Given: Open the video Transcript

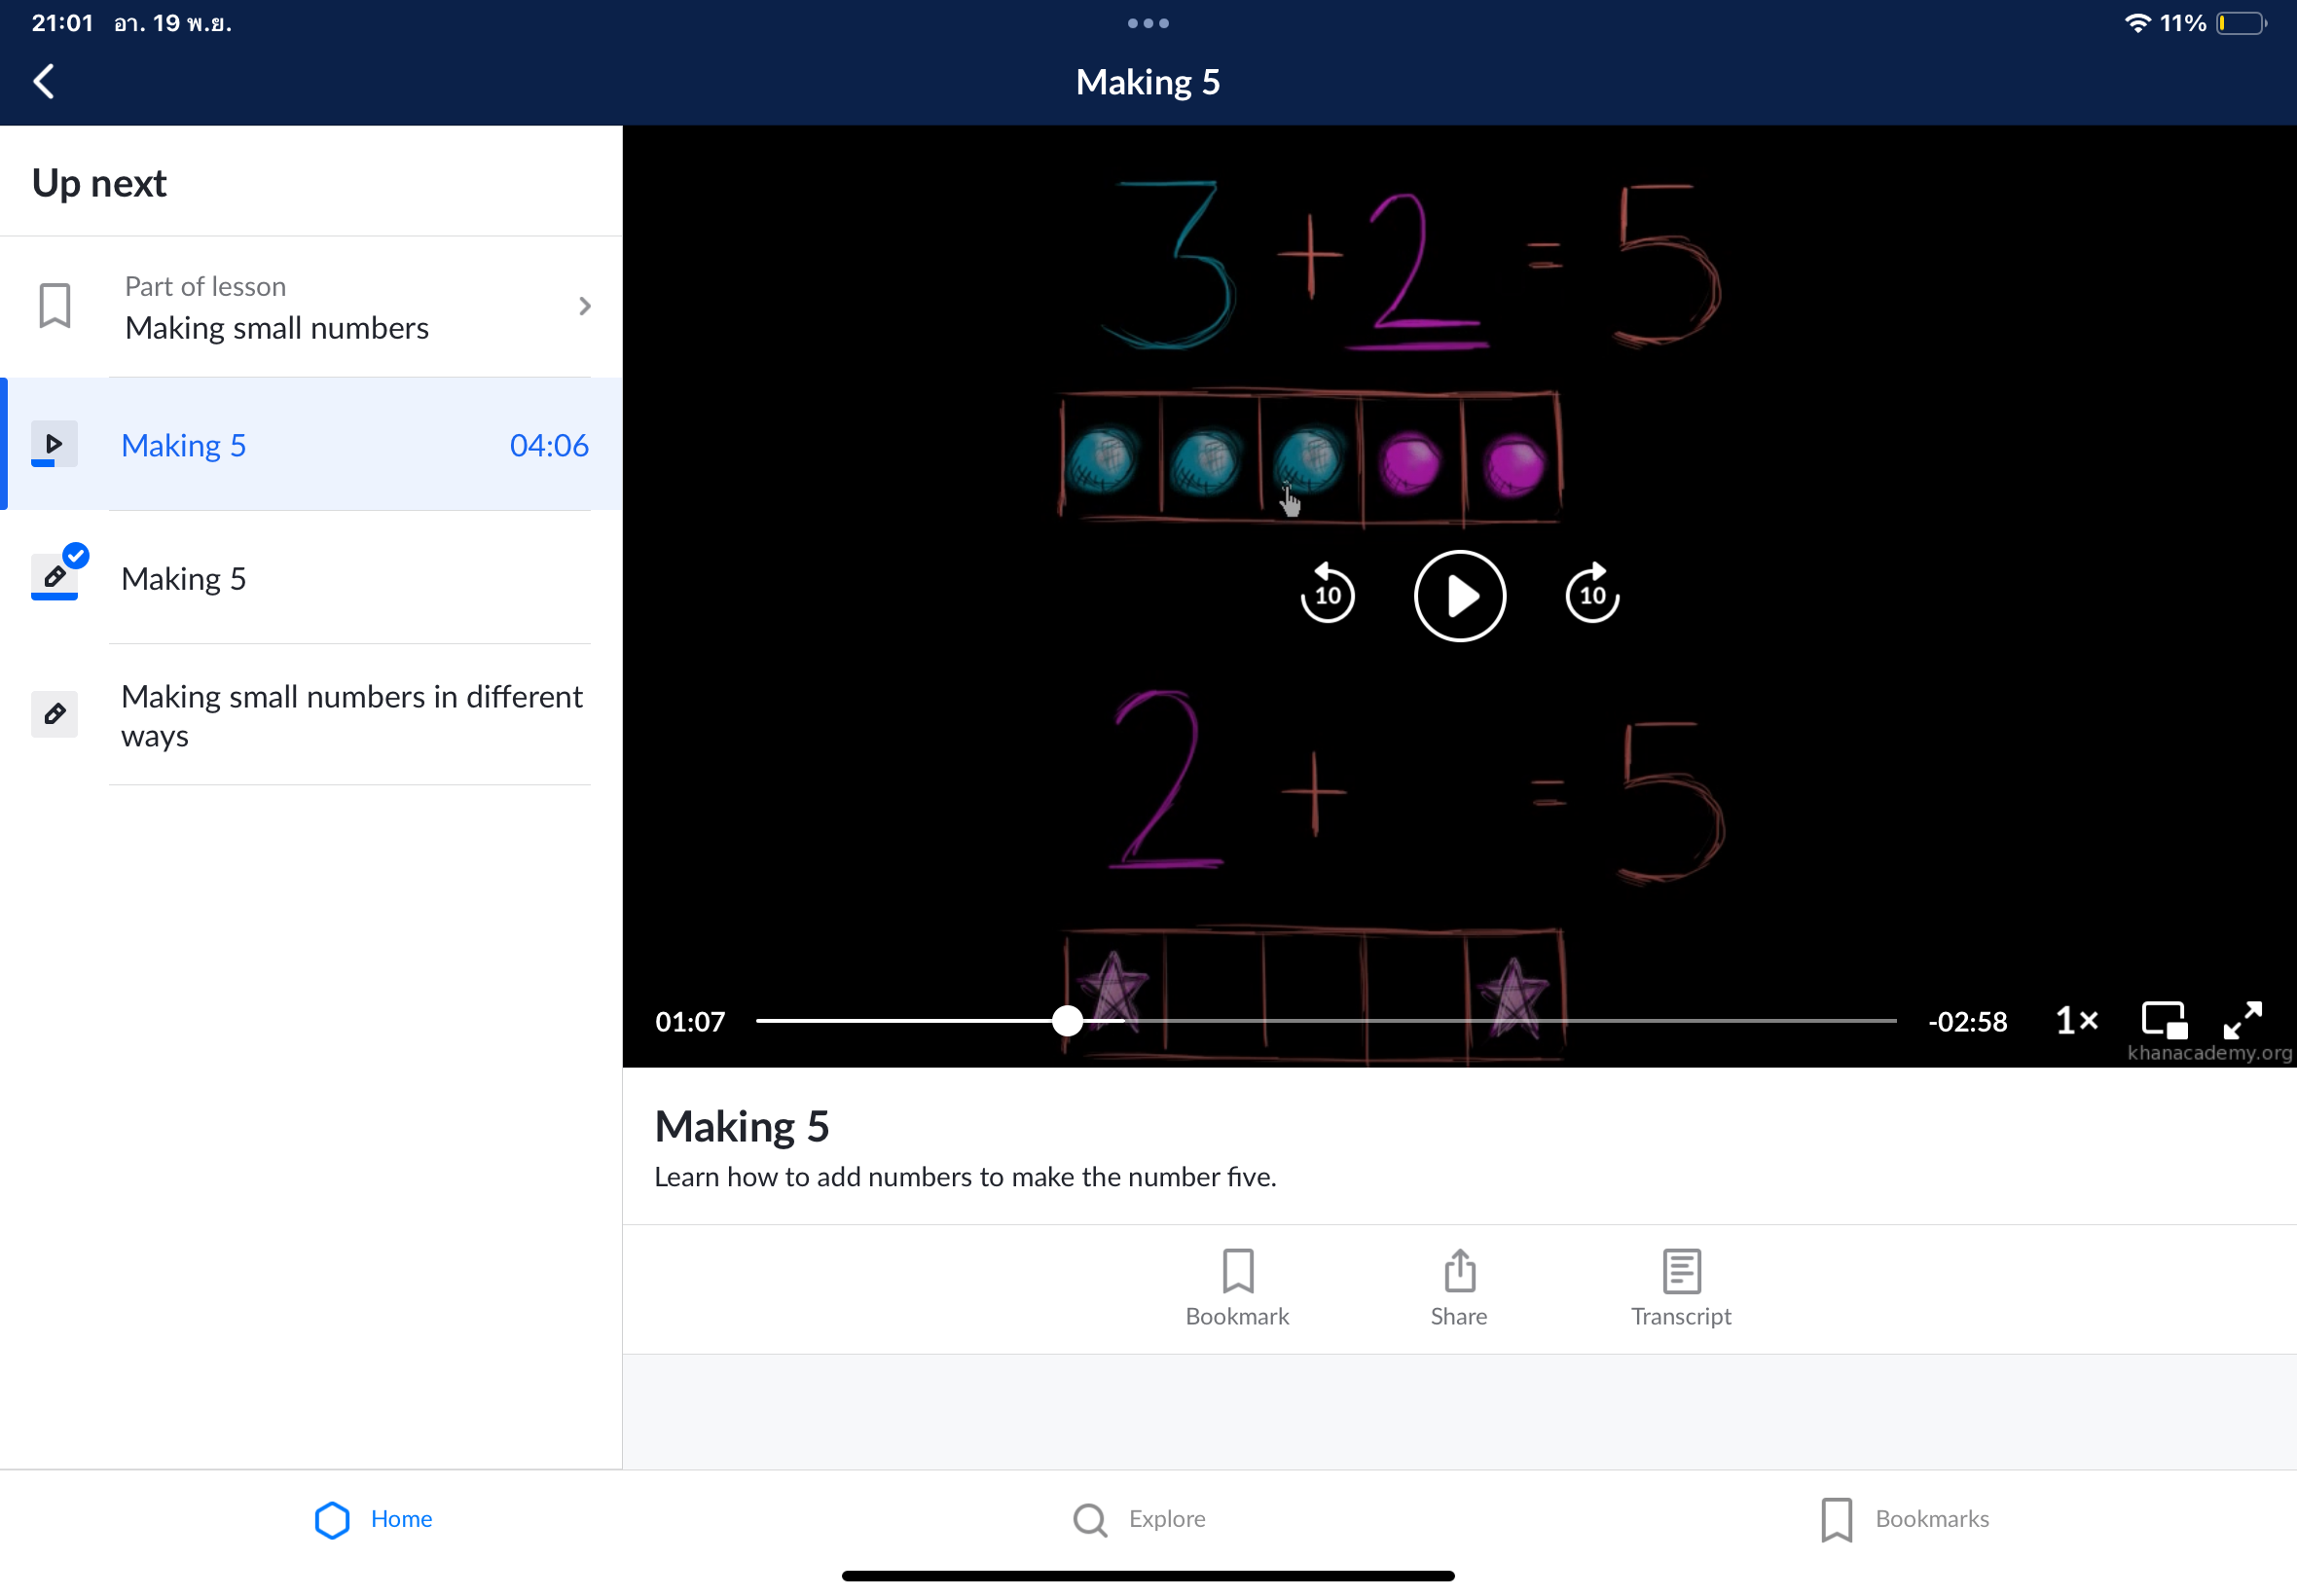Looking at the screenshot, I should pos(1681,1288).
